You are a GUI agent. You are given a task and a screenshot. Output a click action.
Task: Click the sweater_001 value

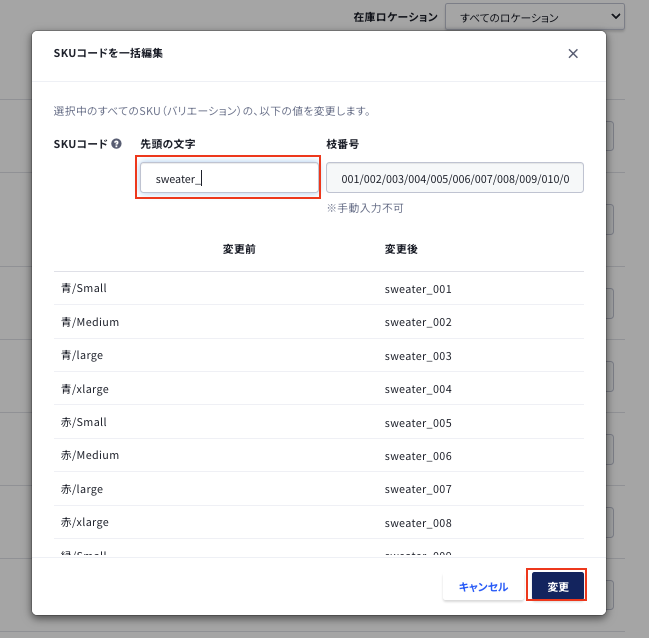point(418,289)
